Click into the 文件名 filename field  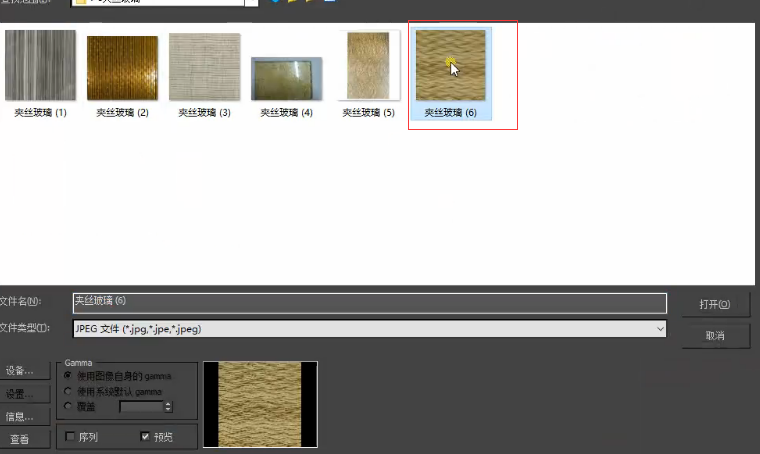[369, 301]
